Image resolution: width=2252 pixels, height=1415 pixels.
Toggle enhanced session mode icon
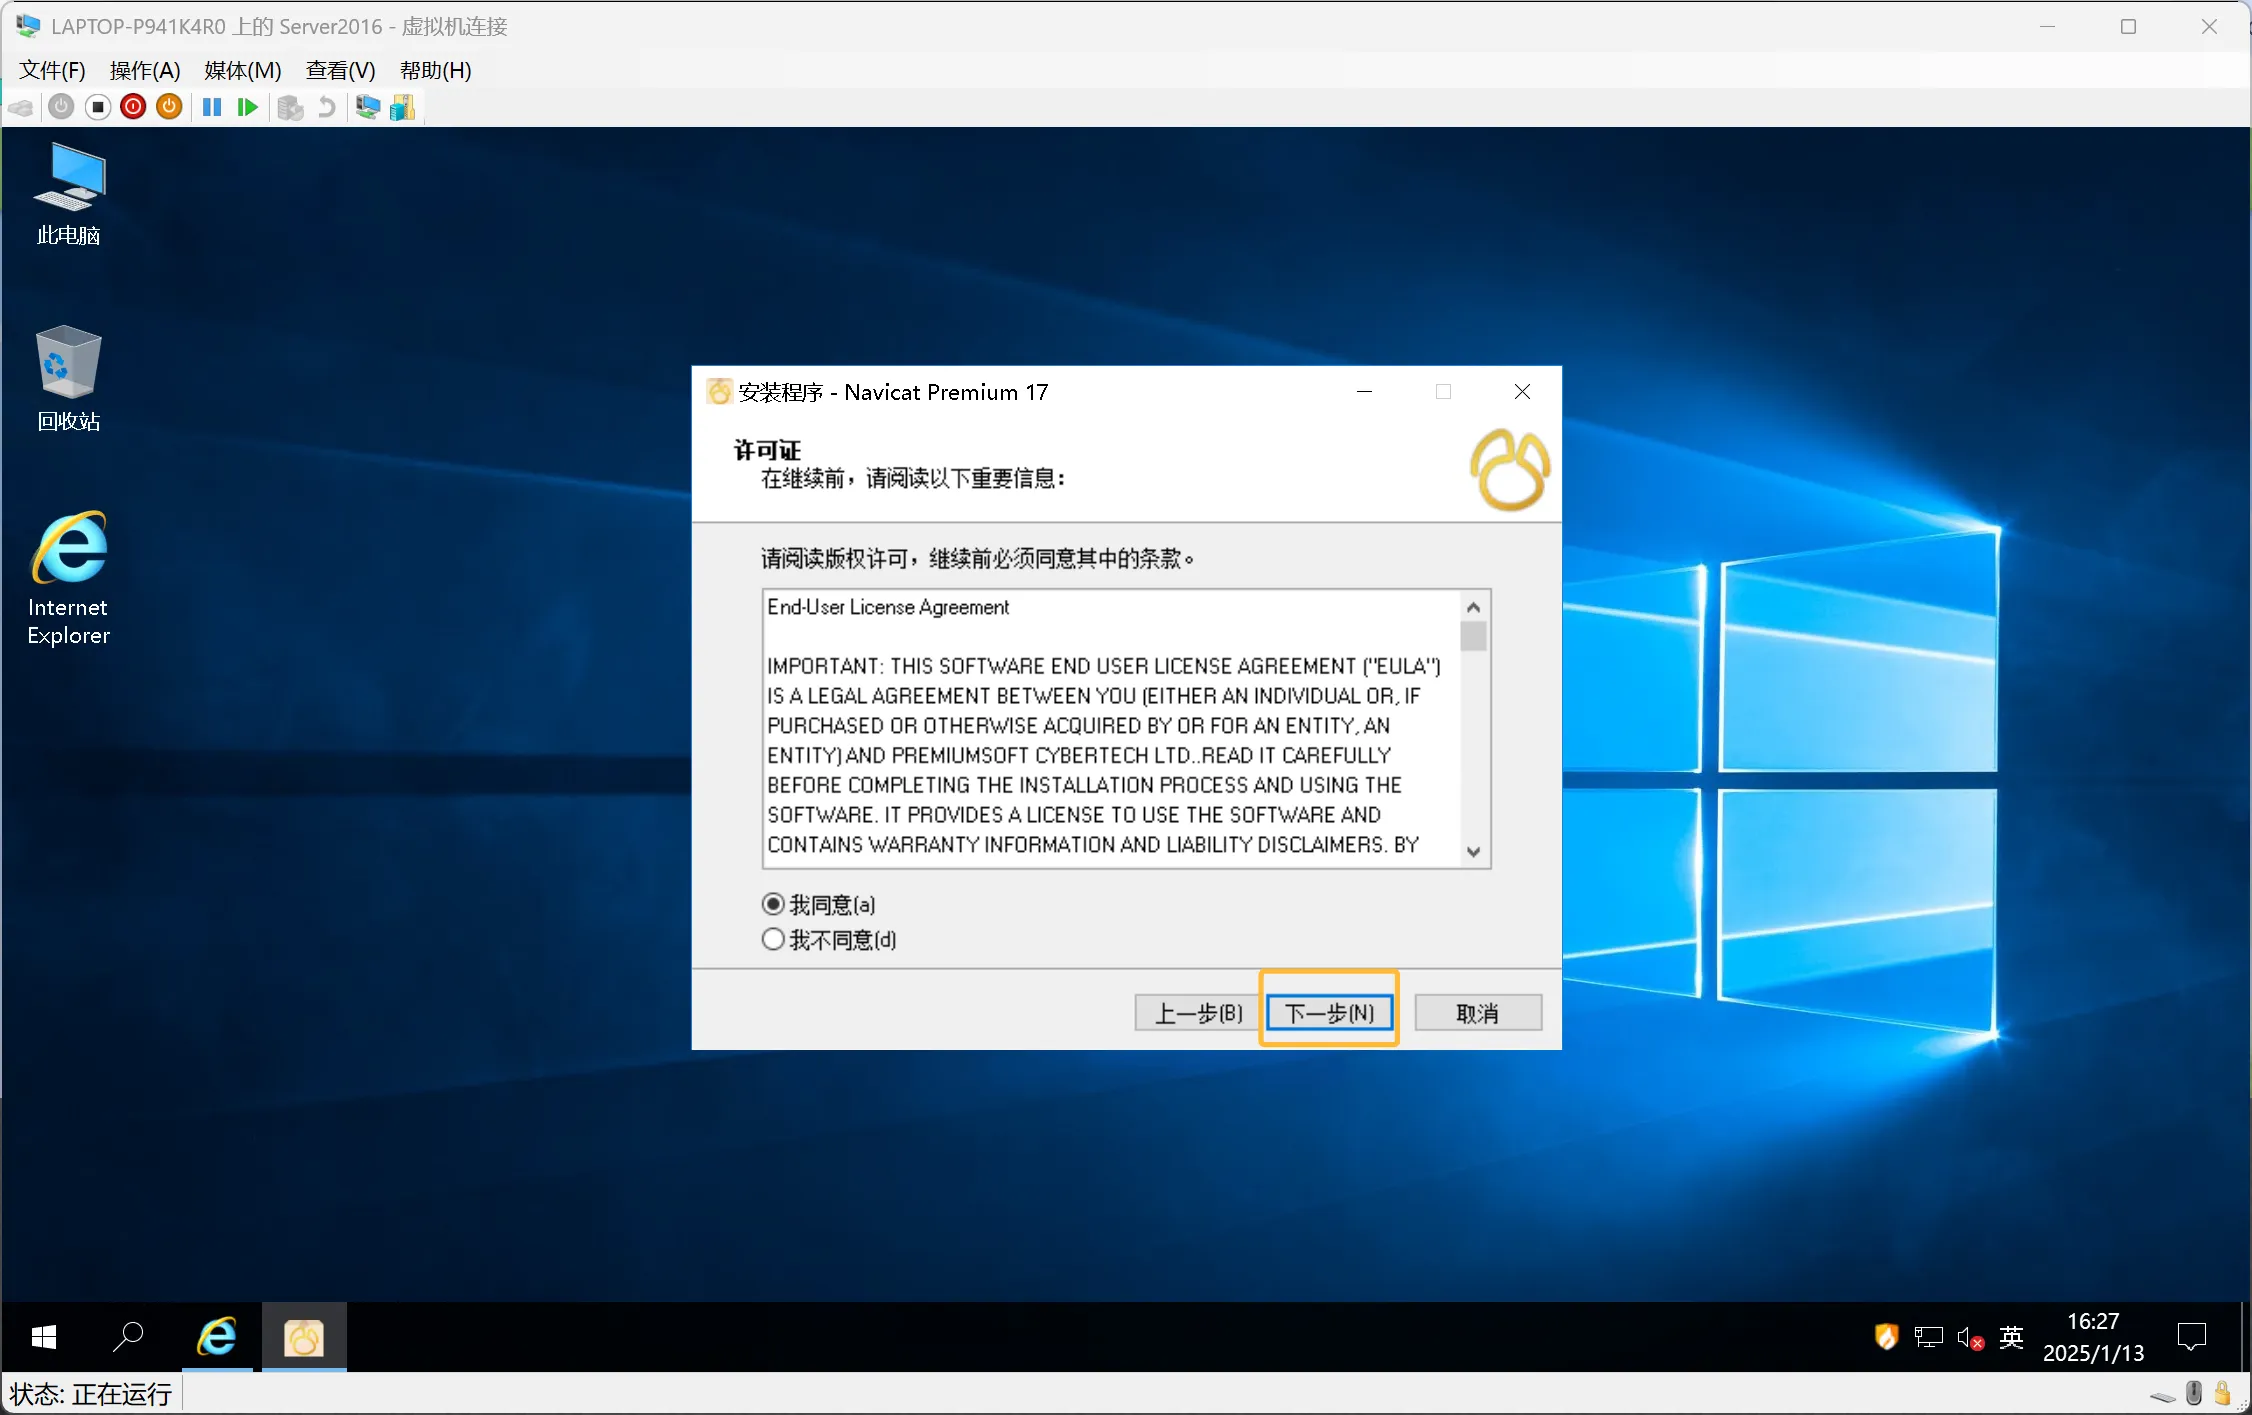[x=368, y=107]
